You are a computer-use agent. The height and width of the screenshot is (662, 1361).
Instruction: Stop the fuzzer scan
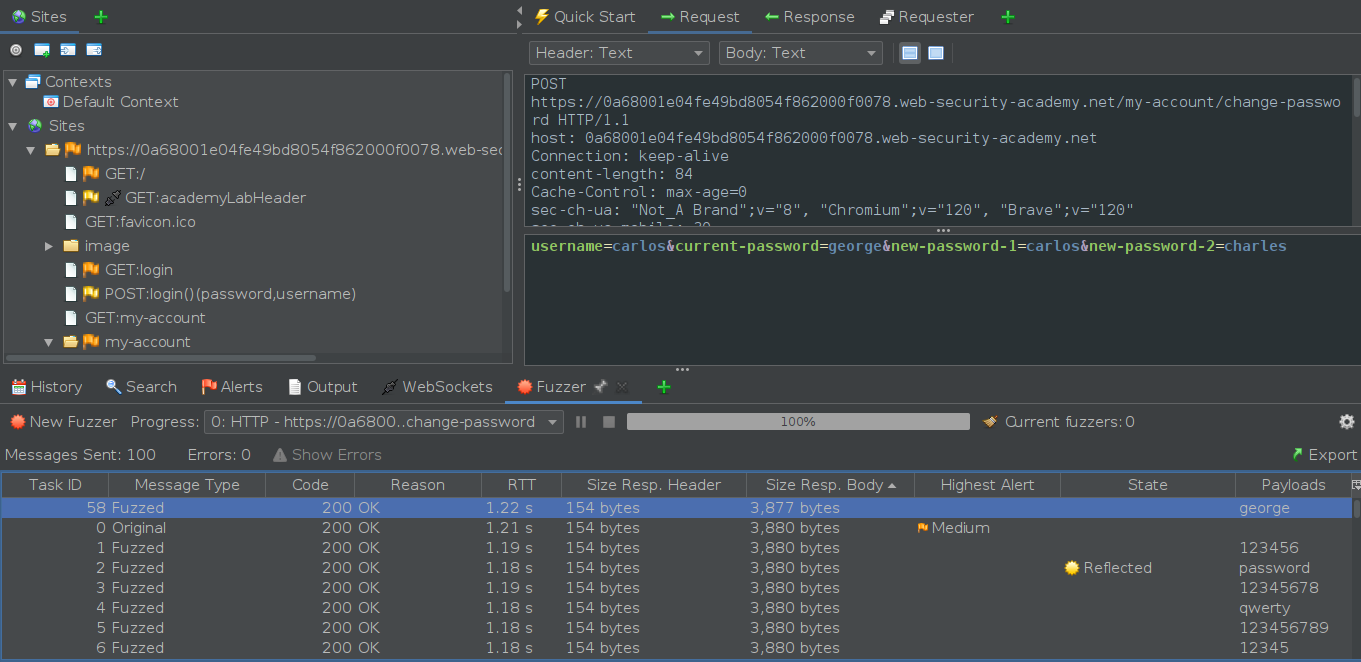tap(608, 422)
